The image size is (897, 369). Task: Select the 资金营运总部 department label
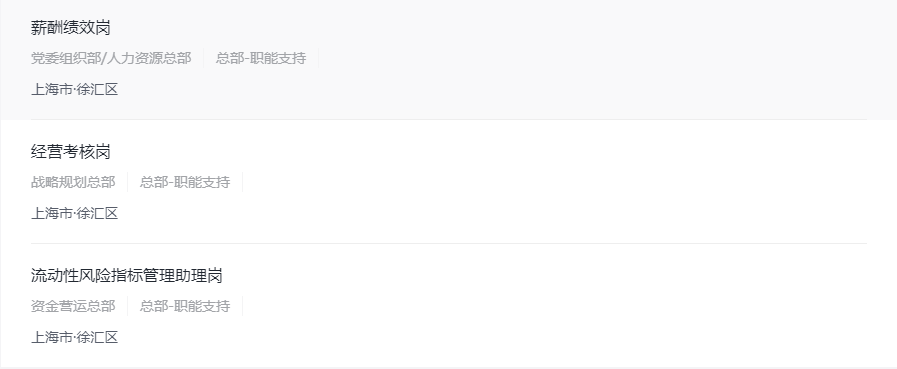point(73,307)
